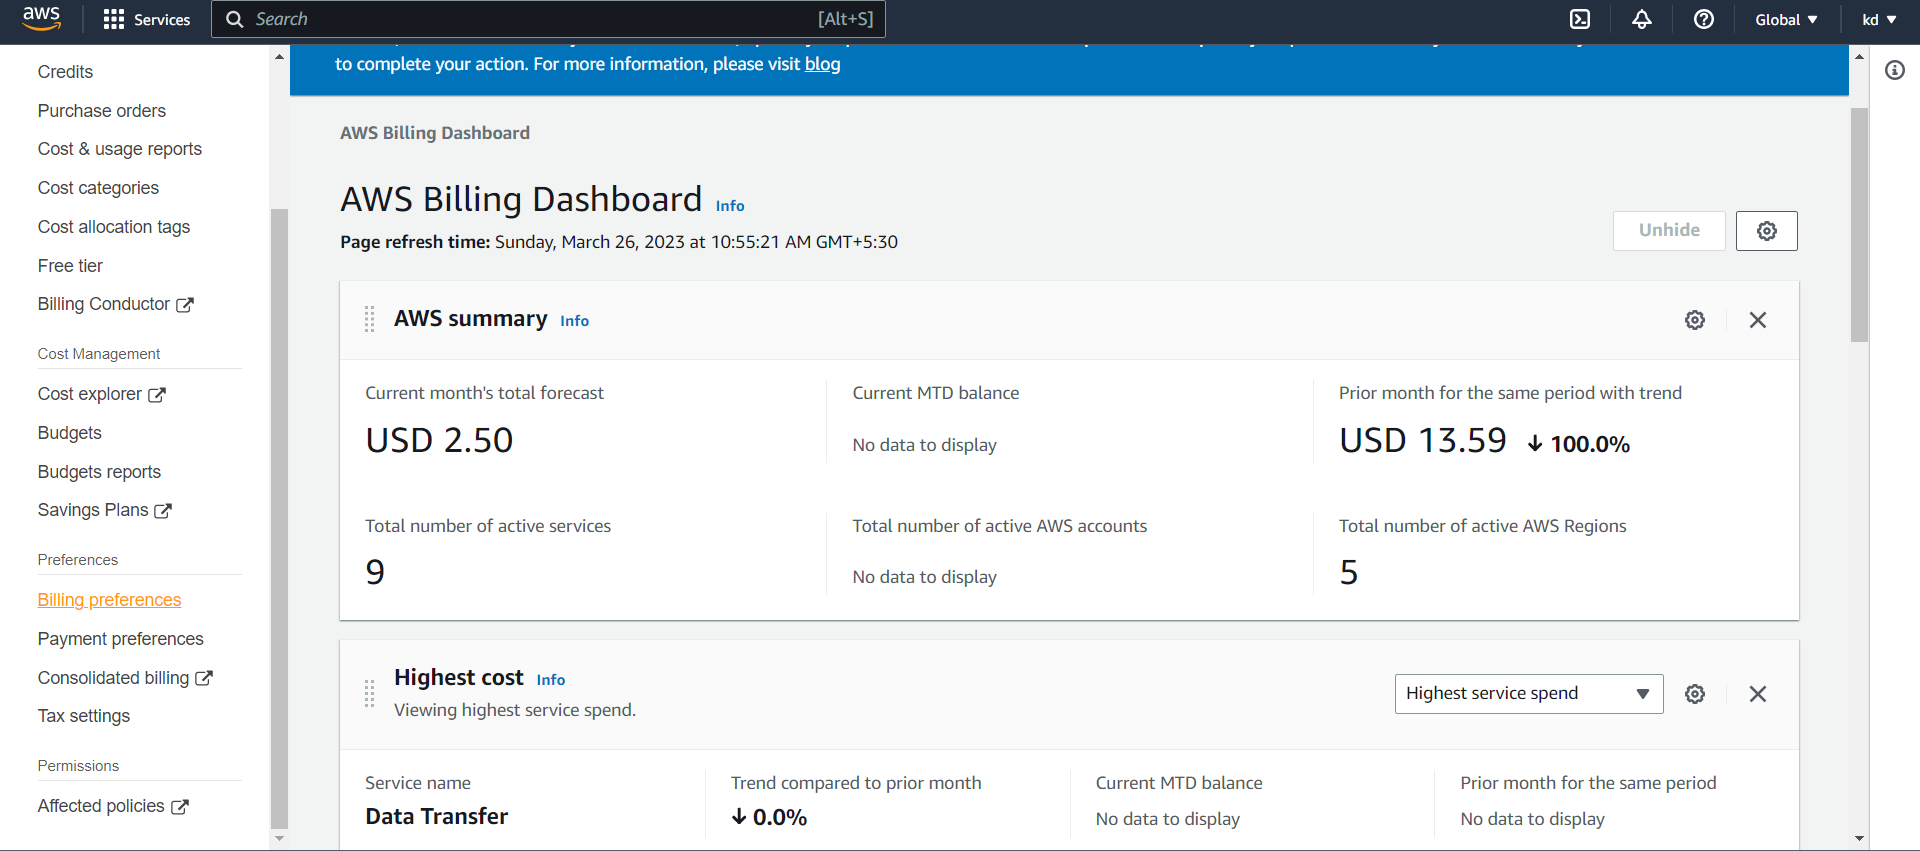Click main page scroll down arrow
This screenshot has width=1920, height=851.
coord(1859,839)
